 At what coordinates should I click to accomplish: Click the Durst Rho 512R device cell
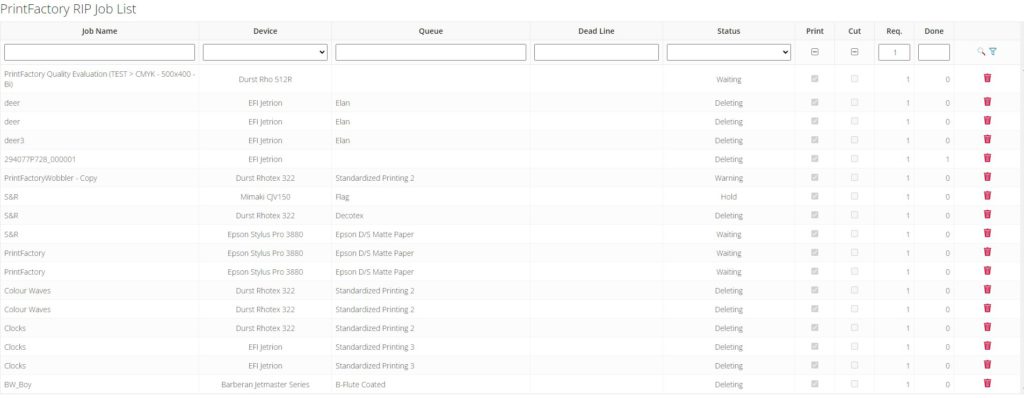pos(265,79)
